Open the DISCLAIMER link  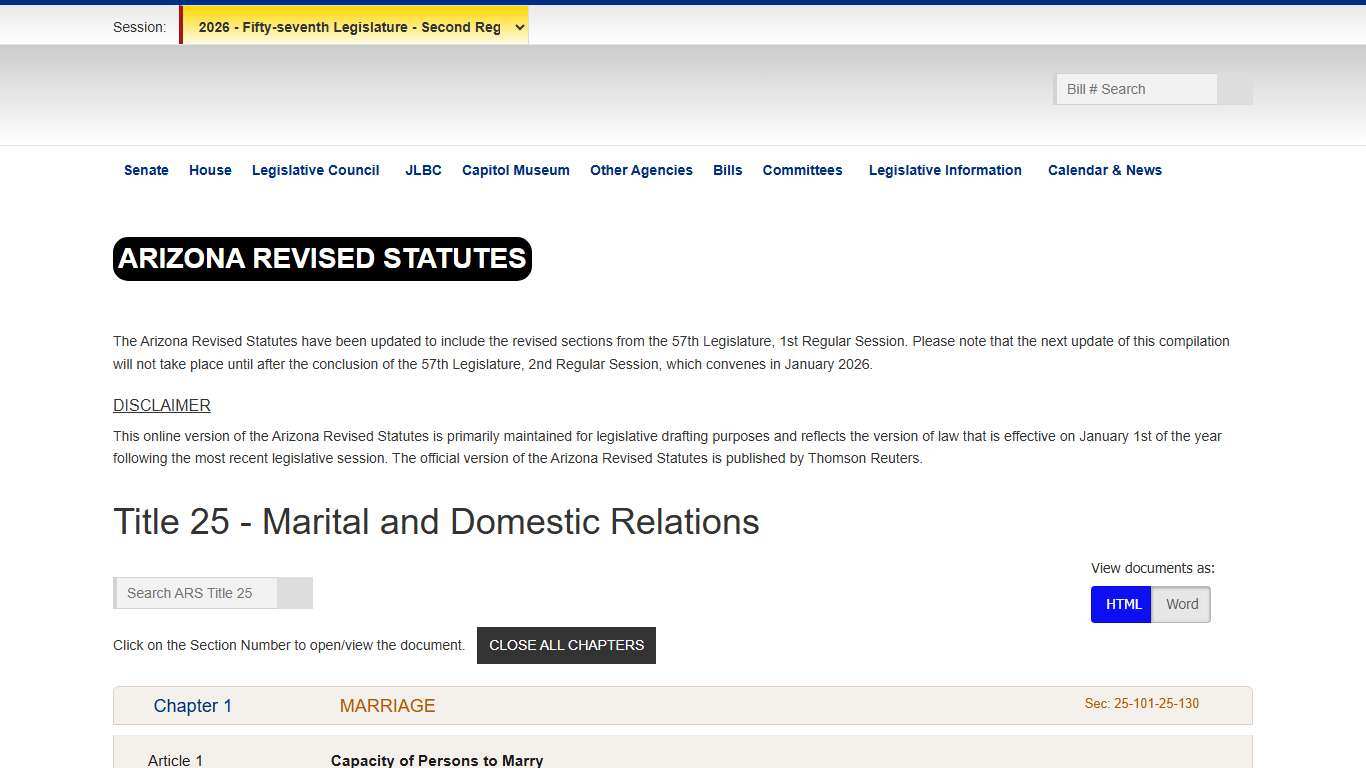click(x=161, y=405)
